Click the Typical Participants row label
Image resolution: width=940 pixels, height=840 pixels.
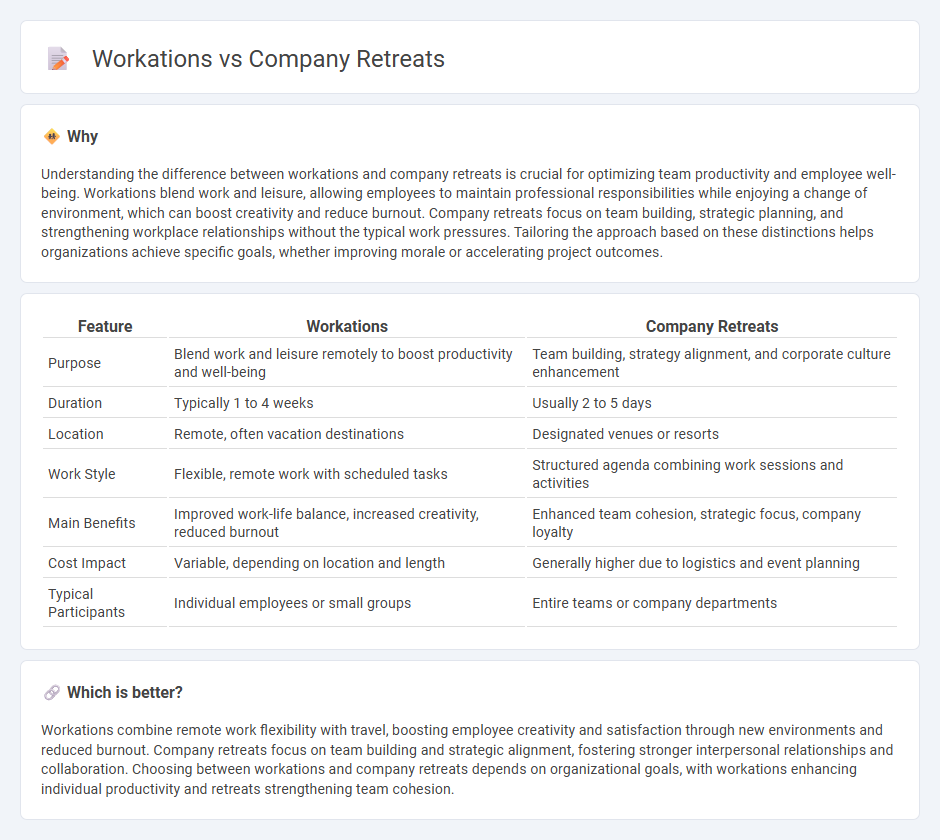pyautogui.click(x=86, y=603)
